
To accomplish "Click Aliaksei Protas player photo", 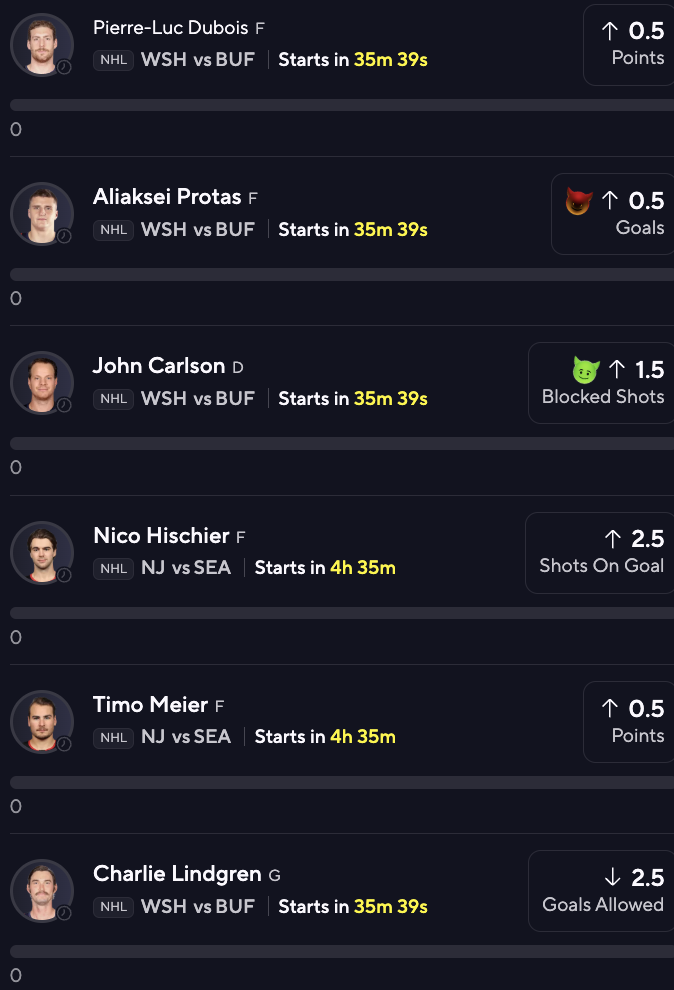I will coord(42,213).
